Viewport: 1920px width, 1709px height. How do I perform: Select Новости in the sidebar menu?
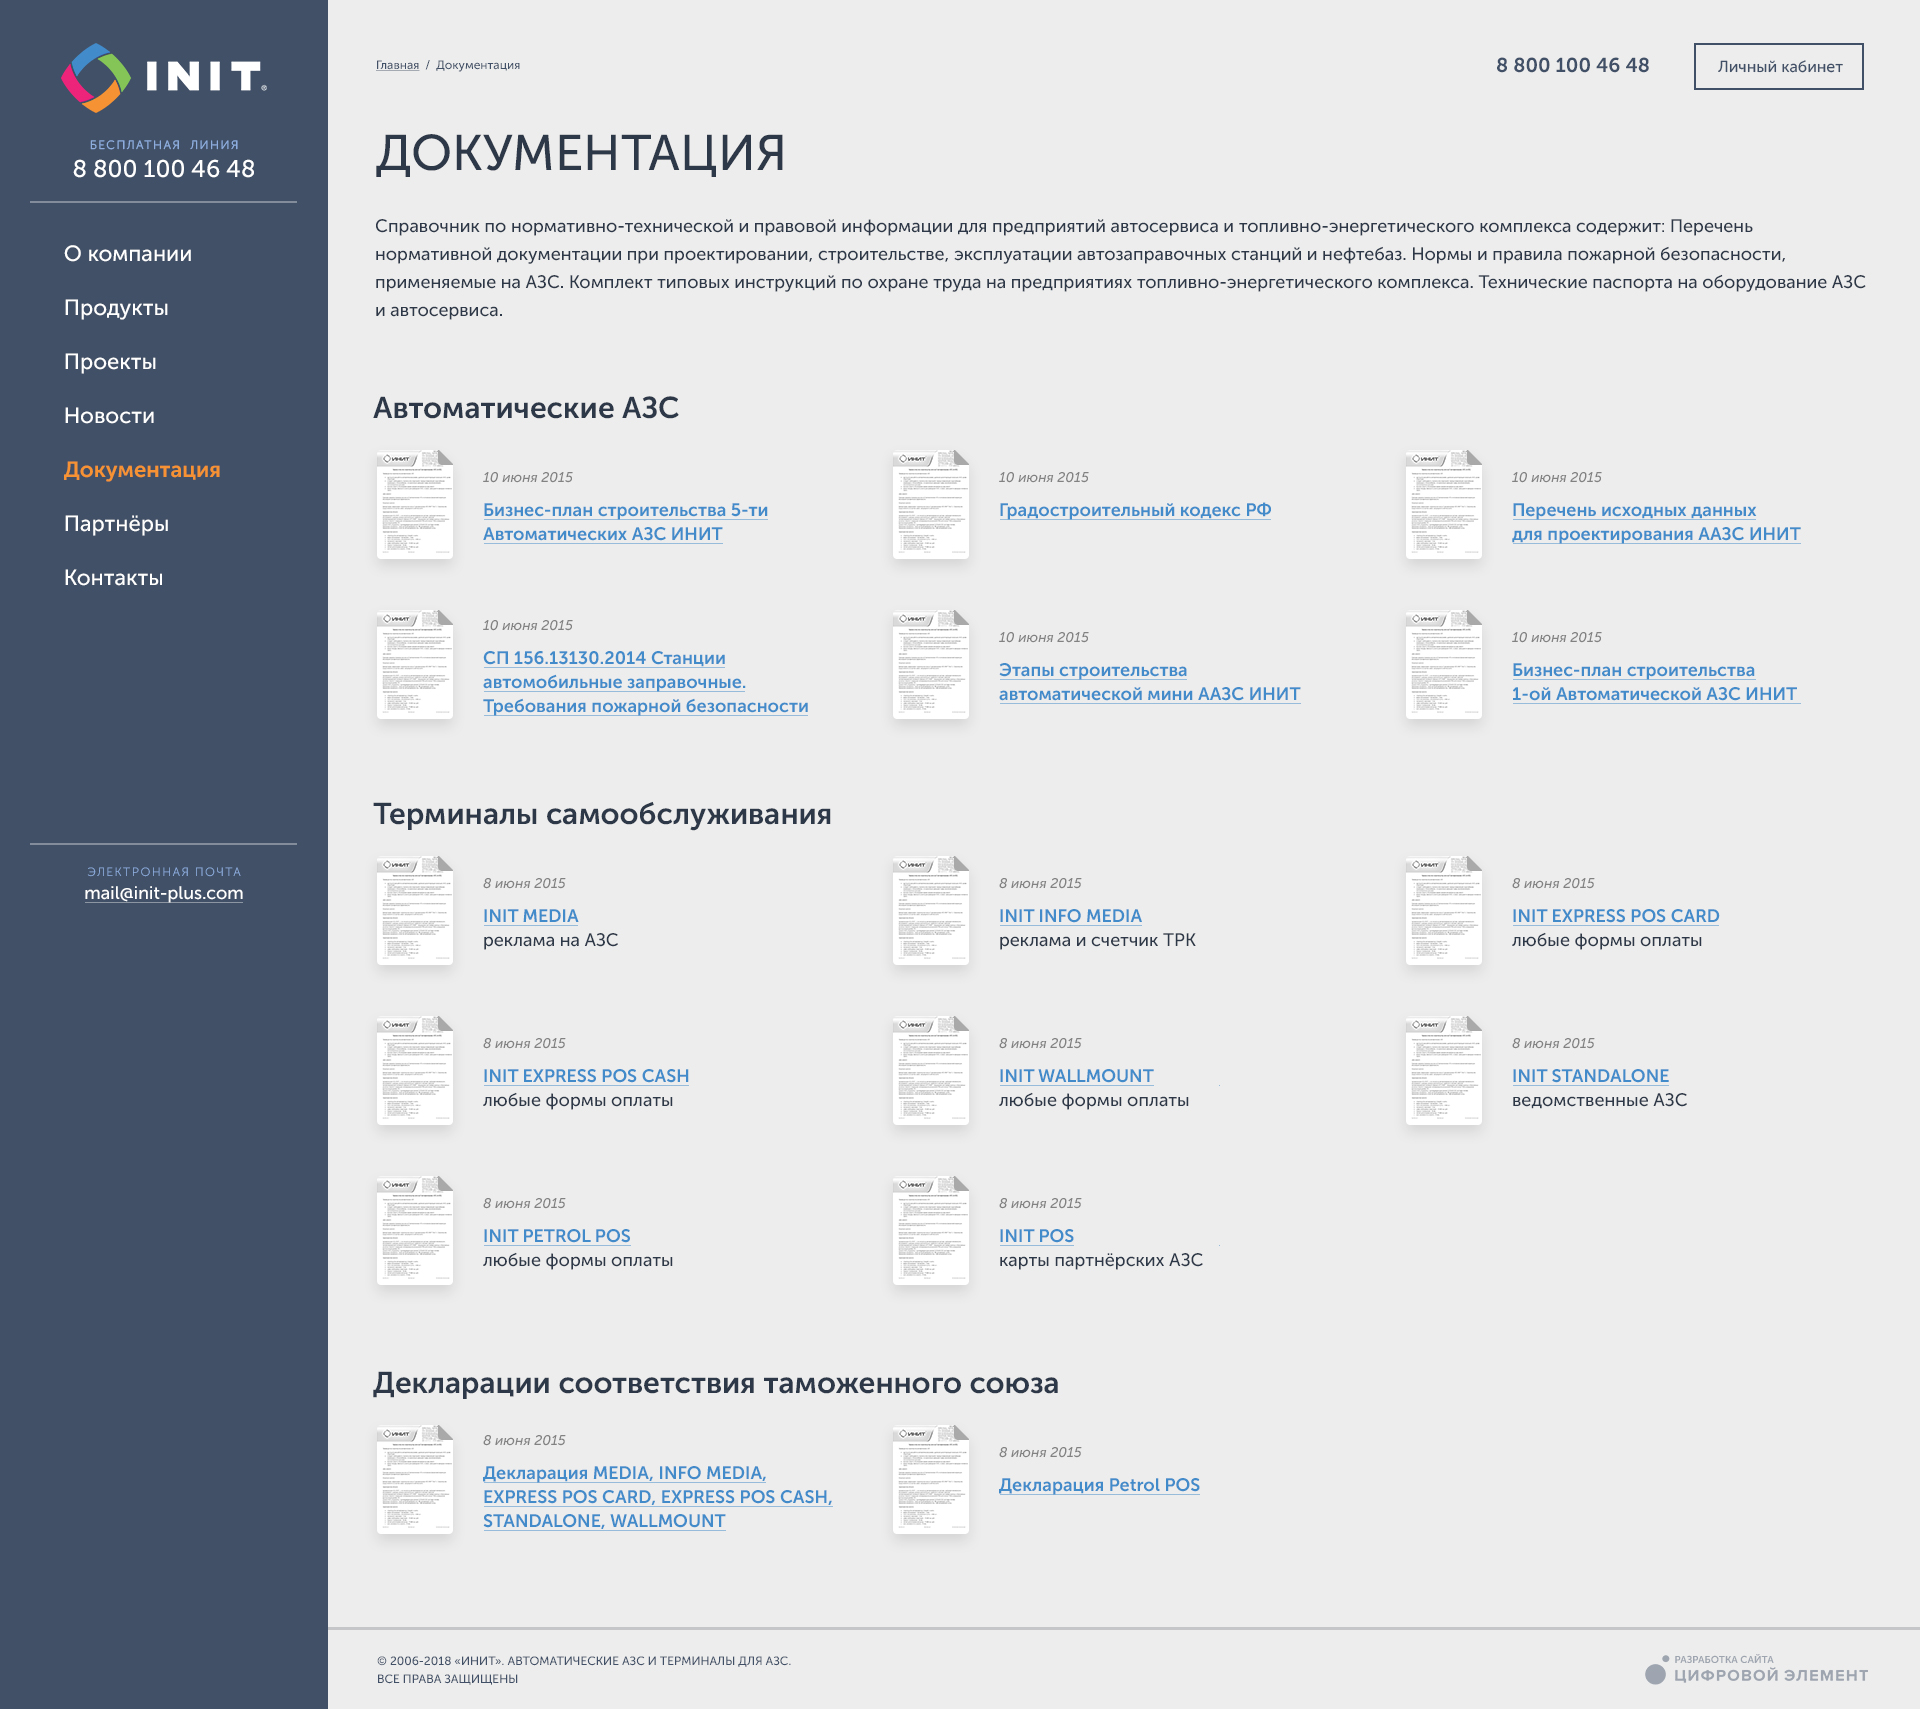pos(109,416)
